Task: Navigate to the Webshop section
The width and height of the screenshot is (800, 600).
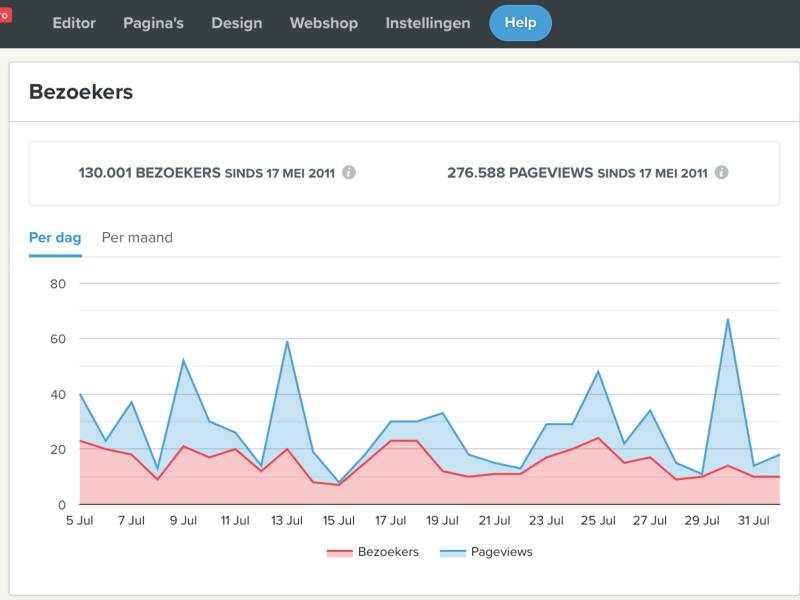Action: point(323,23)
